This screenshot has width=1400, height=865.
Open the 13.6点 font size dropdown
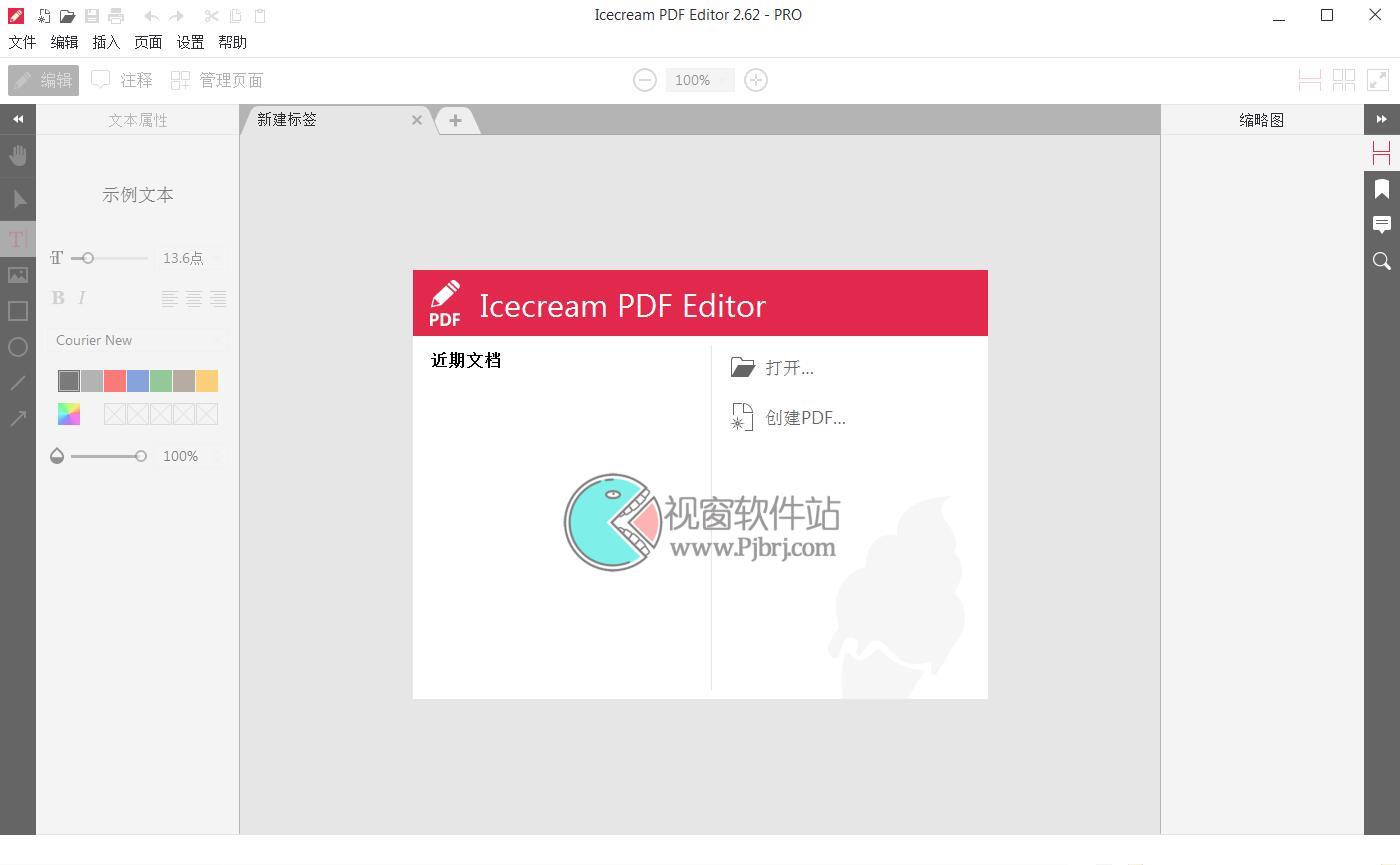(191, 258)
